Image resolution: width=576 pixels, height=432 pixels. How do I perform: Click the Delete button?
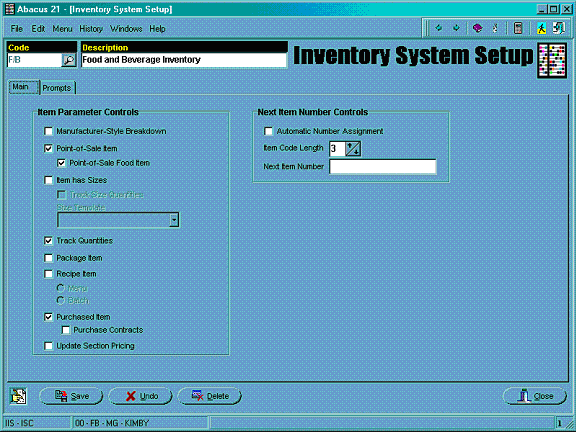pos(209,396)
